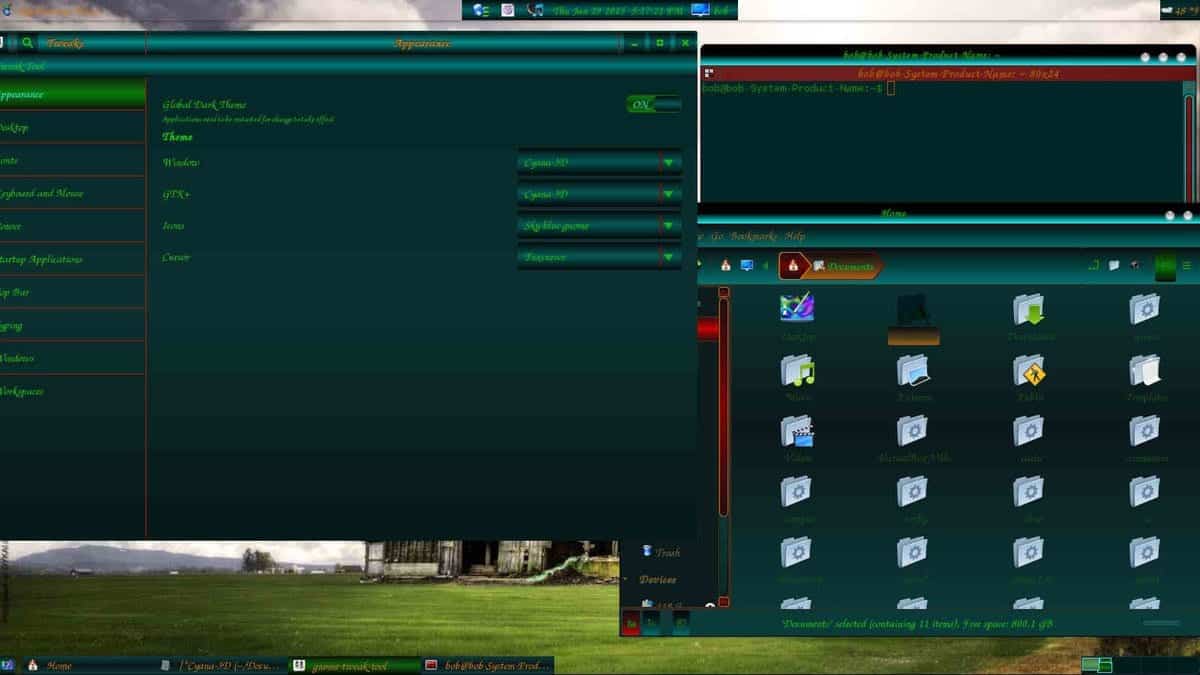Open the Bookmarks menu in file manager

click(754, 237)
